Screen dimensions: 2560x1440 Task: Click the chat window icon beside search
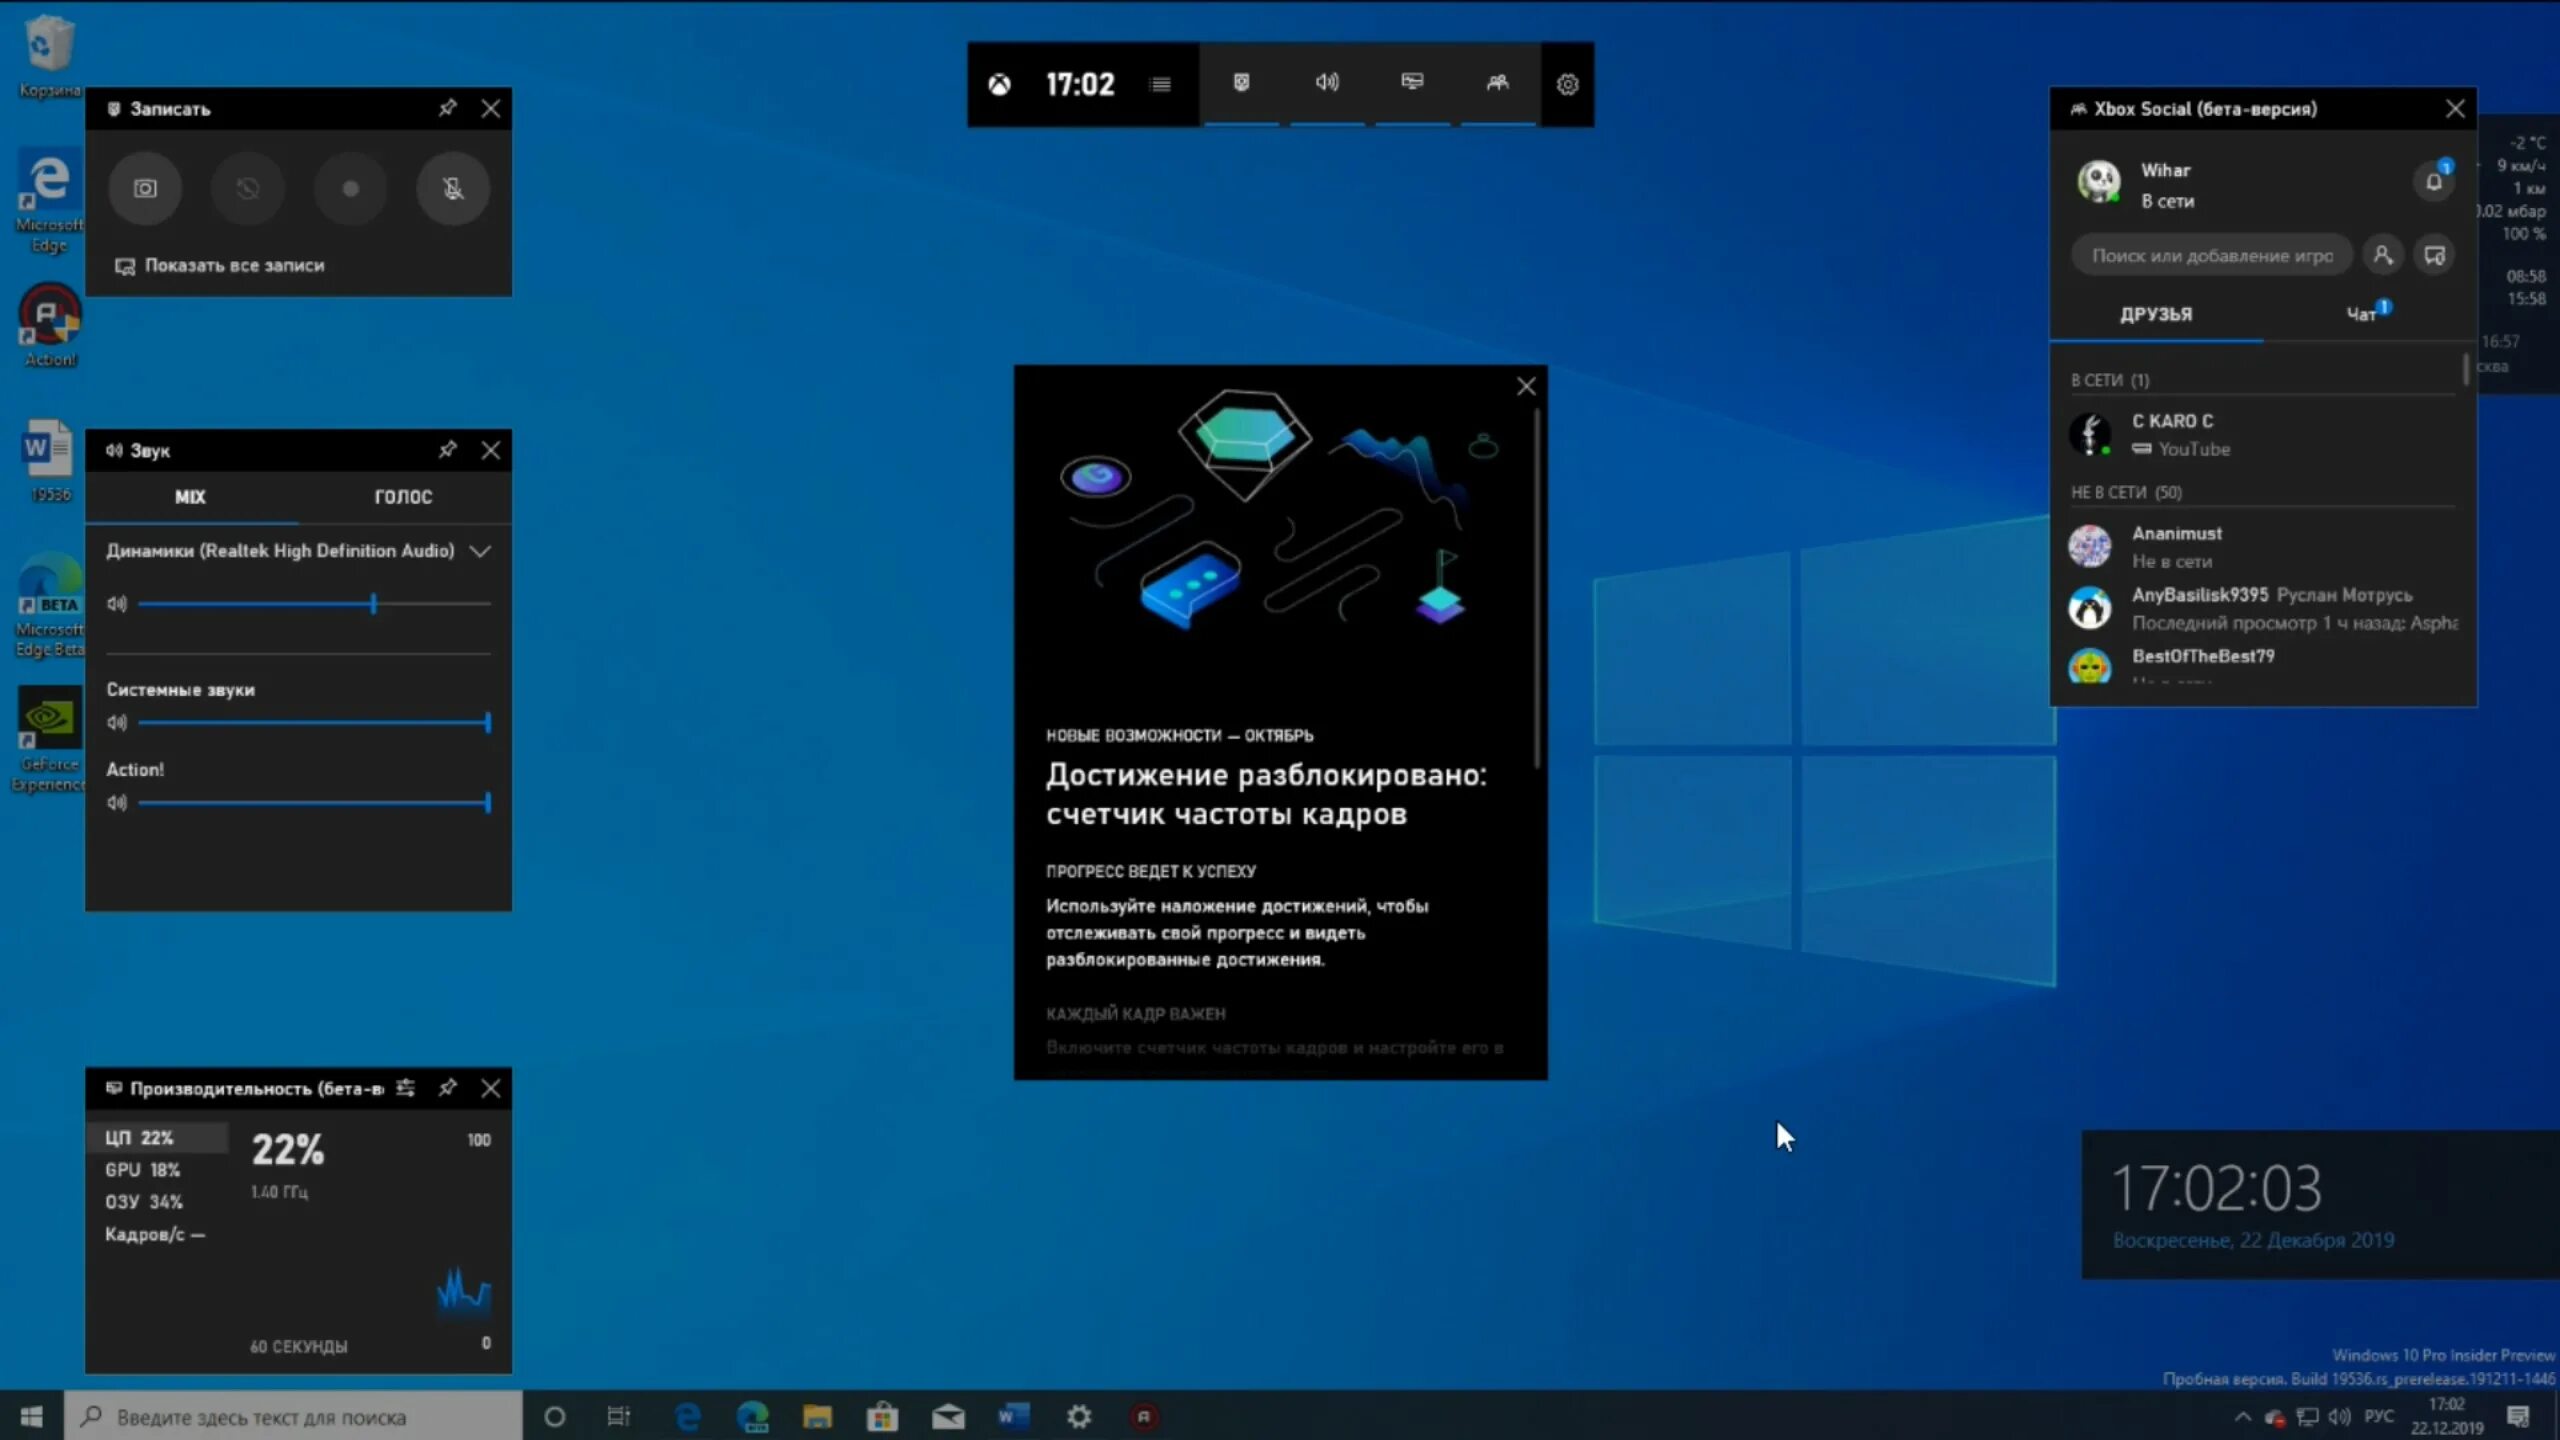coord(2435,255)
